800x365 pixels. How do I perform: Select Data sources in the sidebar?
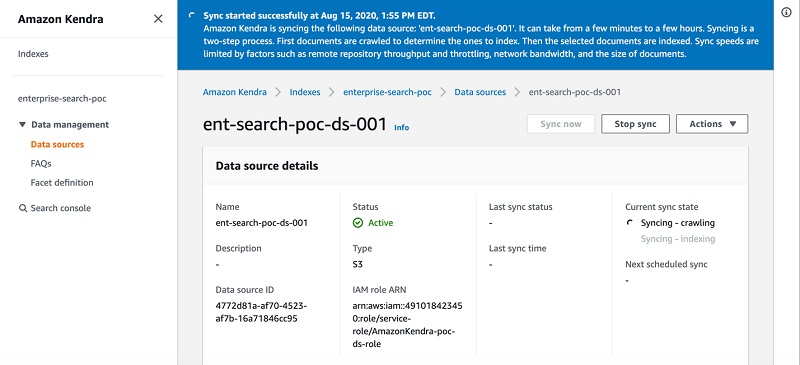click(x=57, y=144)
